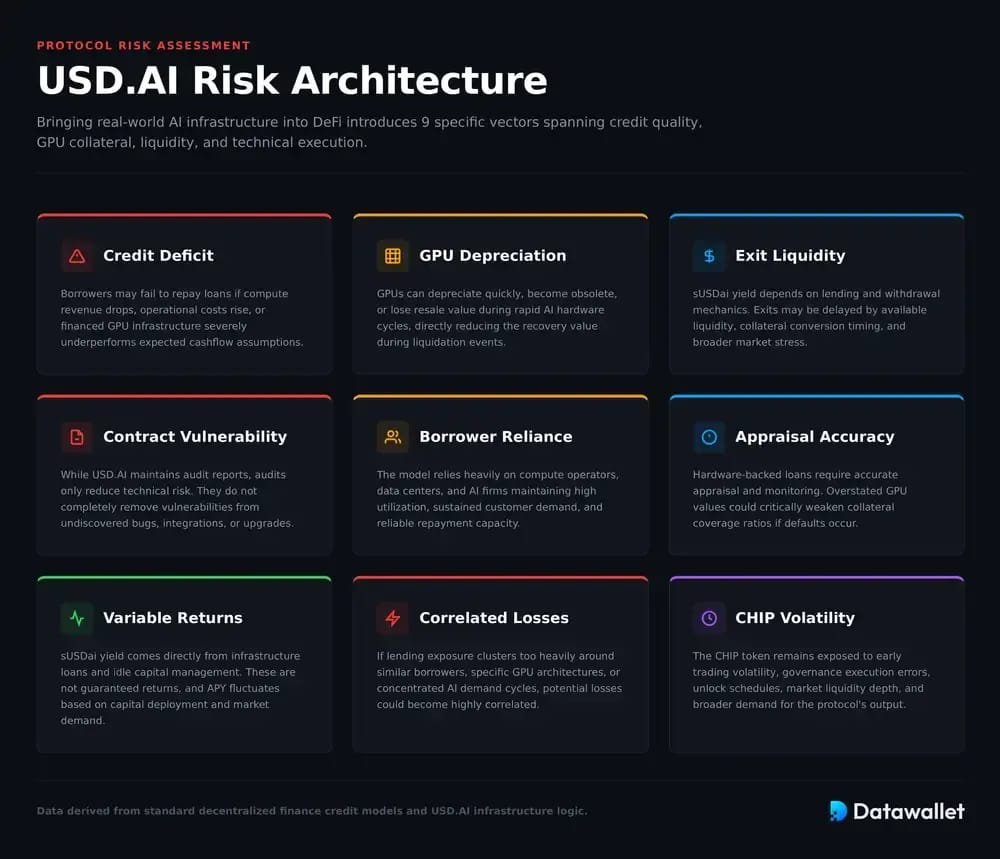1000x859 pixels.
Task: Select the GPU Depreciation heading
Action: point(492,256)
